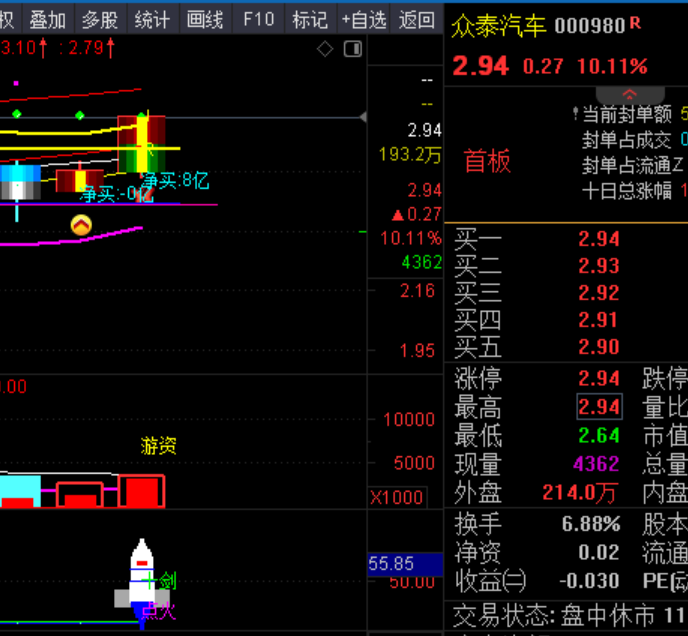The height and width of the screenshot is (636, 688).
Task: Click stock code 000980
Action: 590,26
